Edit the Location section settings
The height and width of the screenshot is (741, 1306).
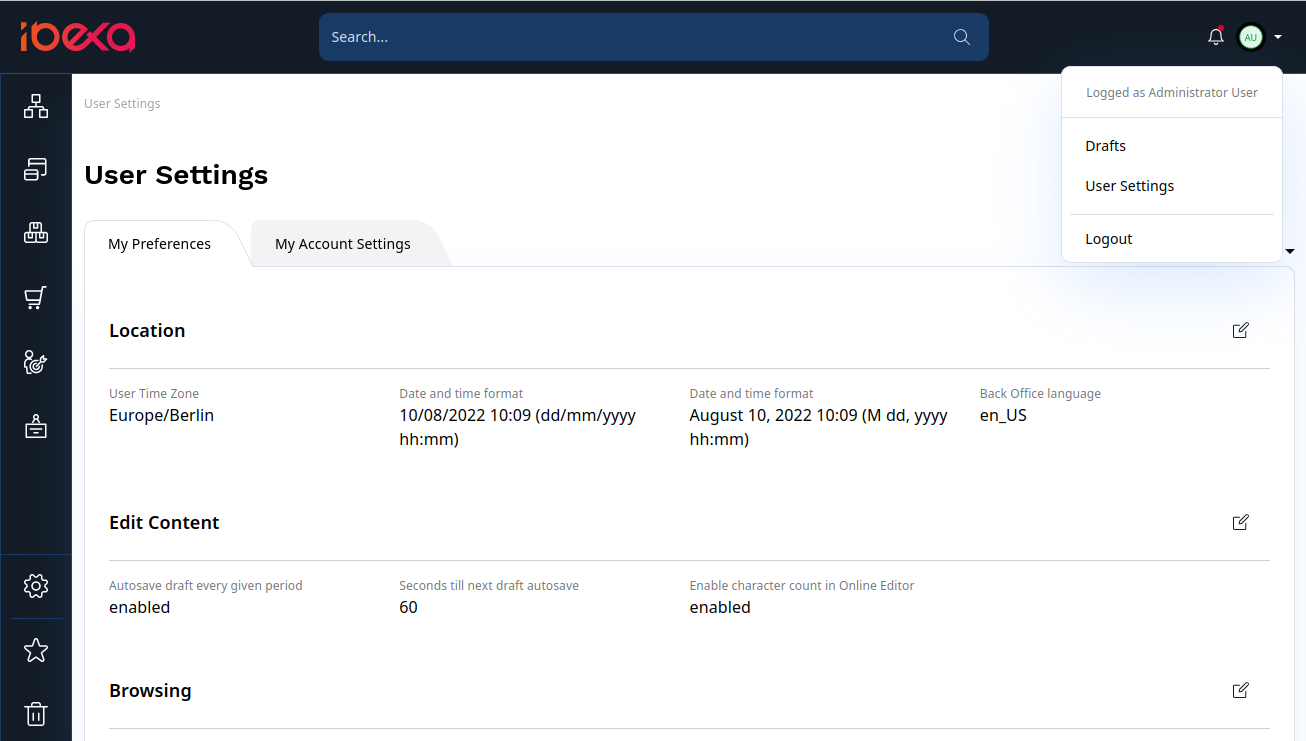(x=1241, y=330)
